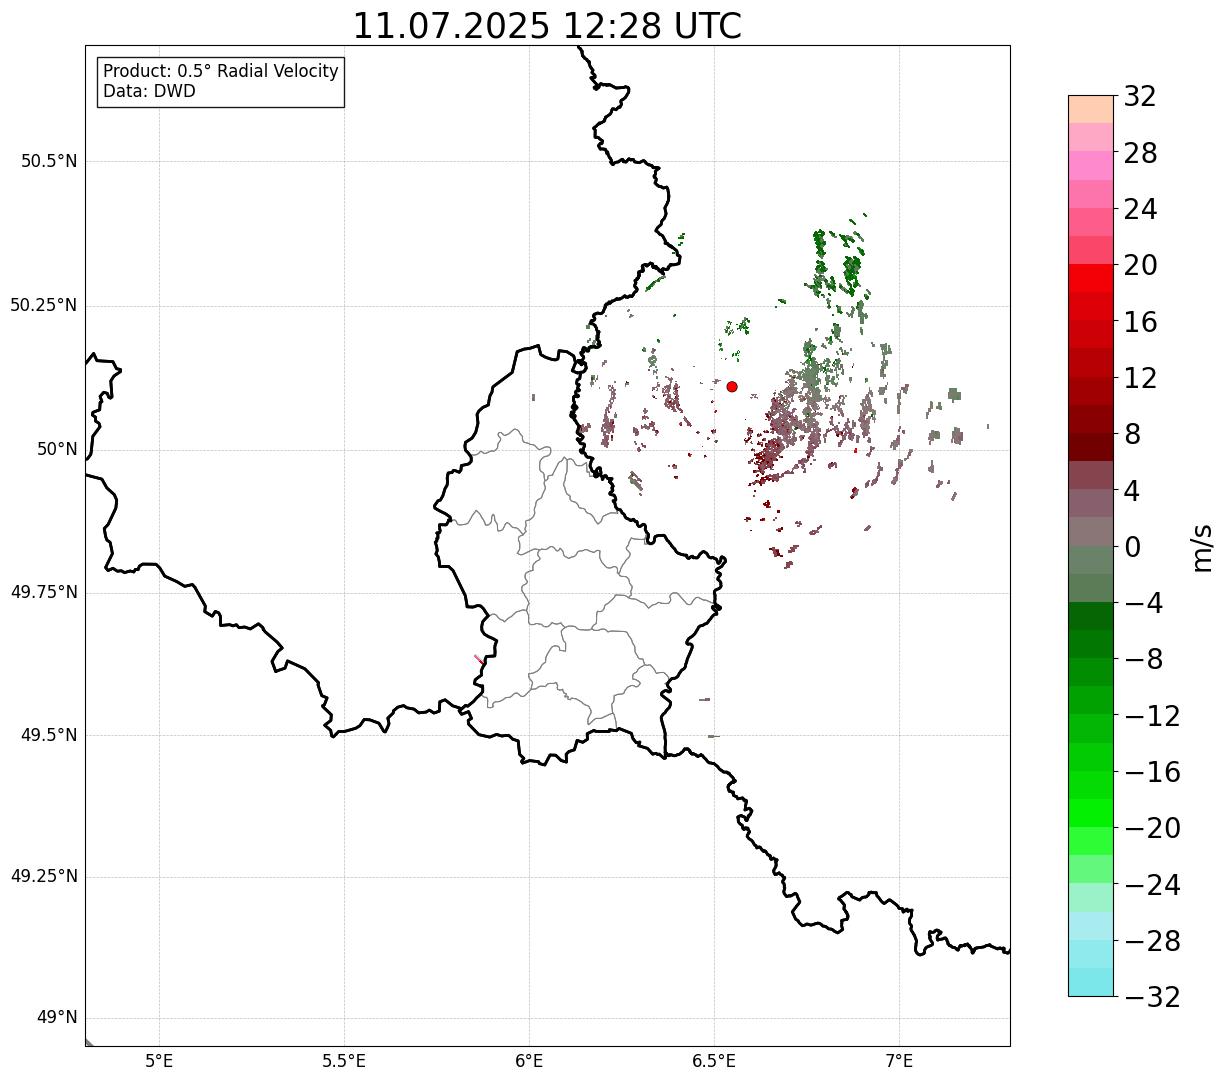The image size is (1225, 1081).
Task: Click the colorbar tick label −16
Action: pos(1152,772)
